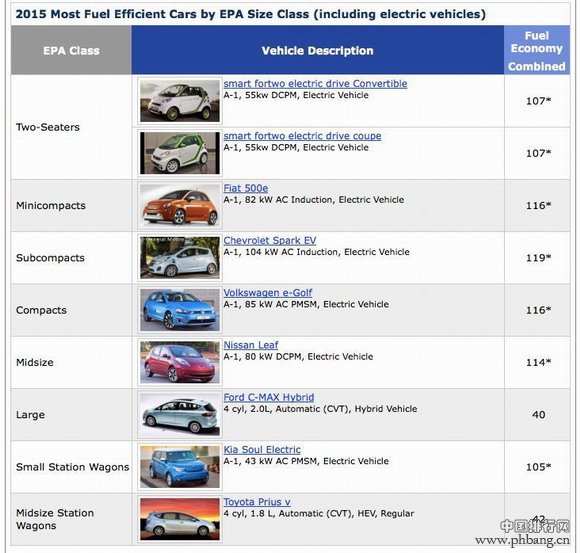The width and height of the screenshot is (580, 553).
Task: Visit the Toyota Prius v link
Action: point(257,502)
